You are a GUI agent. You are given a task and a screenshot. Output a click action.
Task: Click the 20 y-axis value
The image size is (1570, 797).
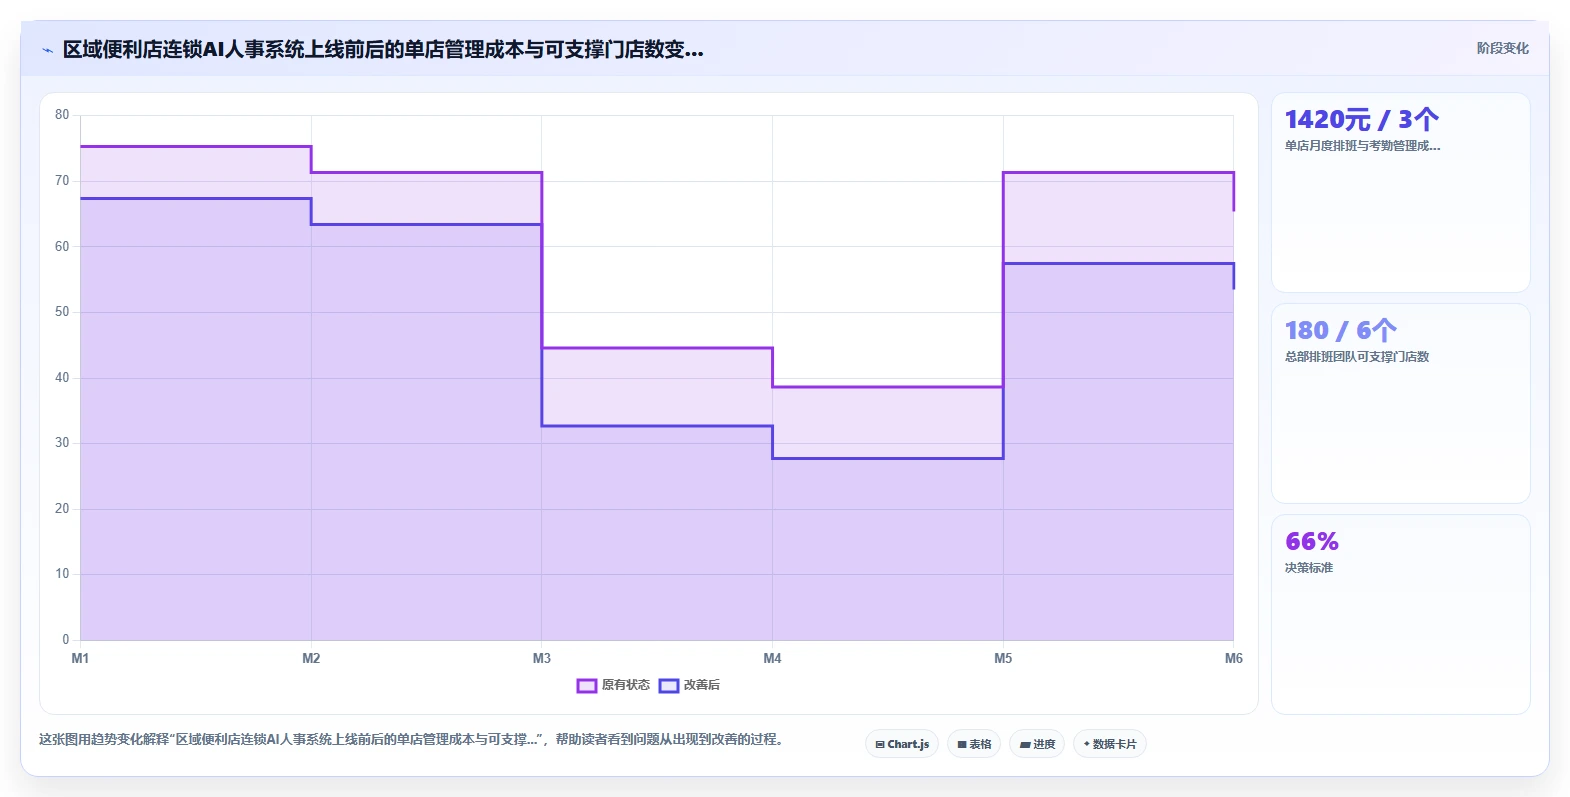62,509
